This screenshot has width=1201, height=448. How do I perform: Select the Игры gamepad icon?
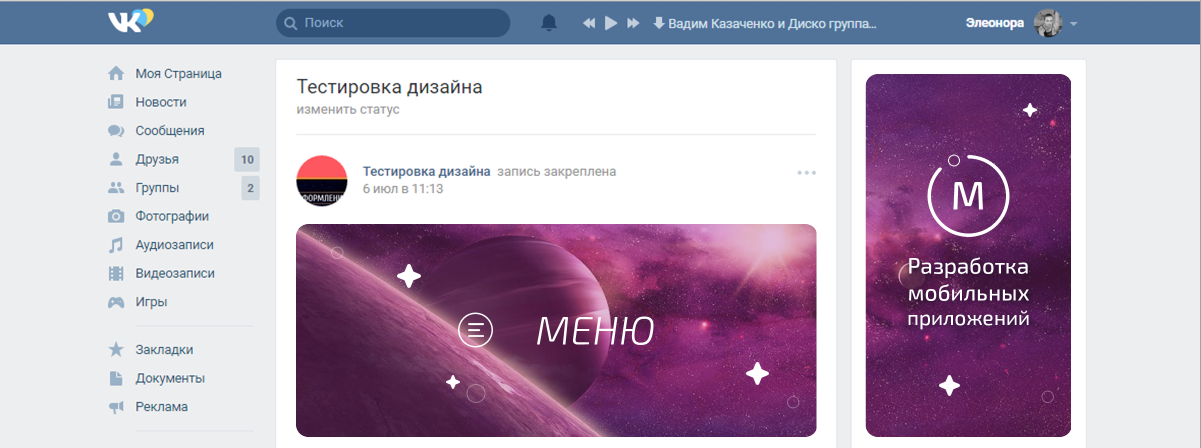(x=116, y=301)
